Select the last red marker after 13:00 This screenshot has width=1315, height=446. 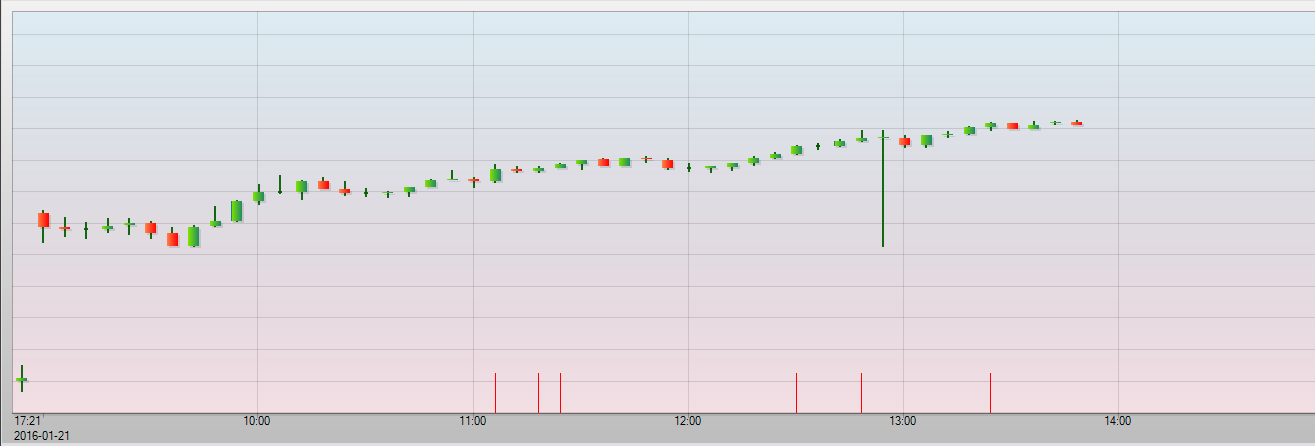coord(990,392)
